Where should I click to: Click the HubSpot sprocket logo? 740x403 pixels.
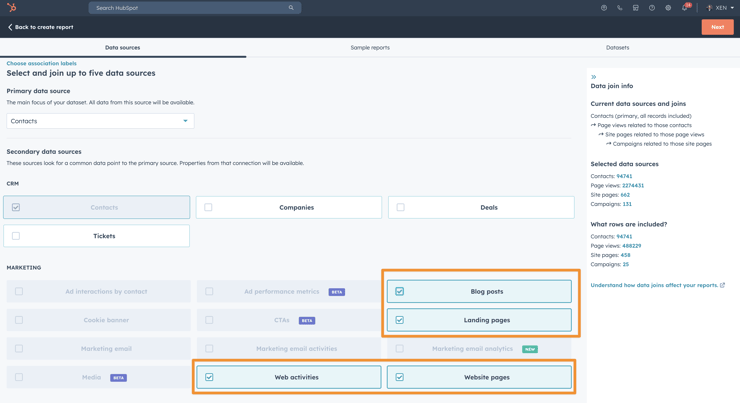click(12, 8)
